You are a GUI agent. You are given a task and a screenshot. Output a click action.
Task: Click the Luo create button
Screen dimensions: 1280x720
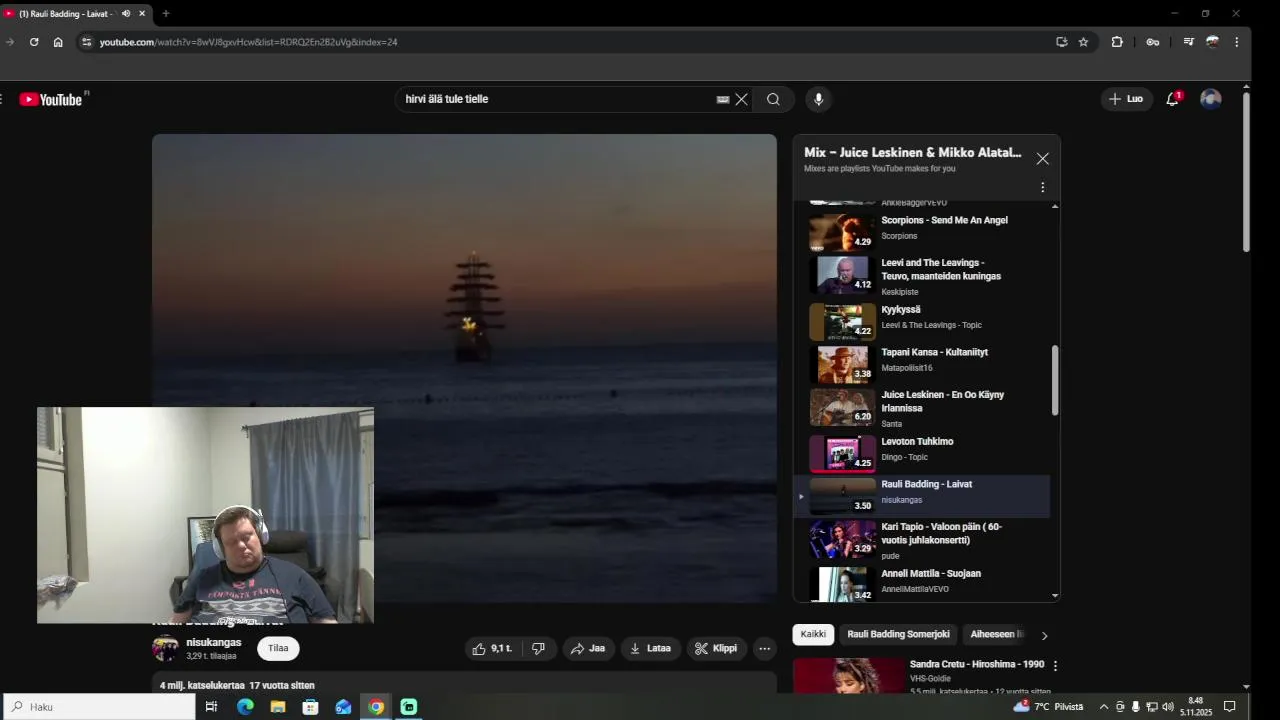point(1126,99)
